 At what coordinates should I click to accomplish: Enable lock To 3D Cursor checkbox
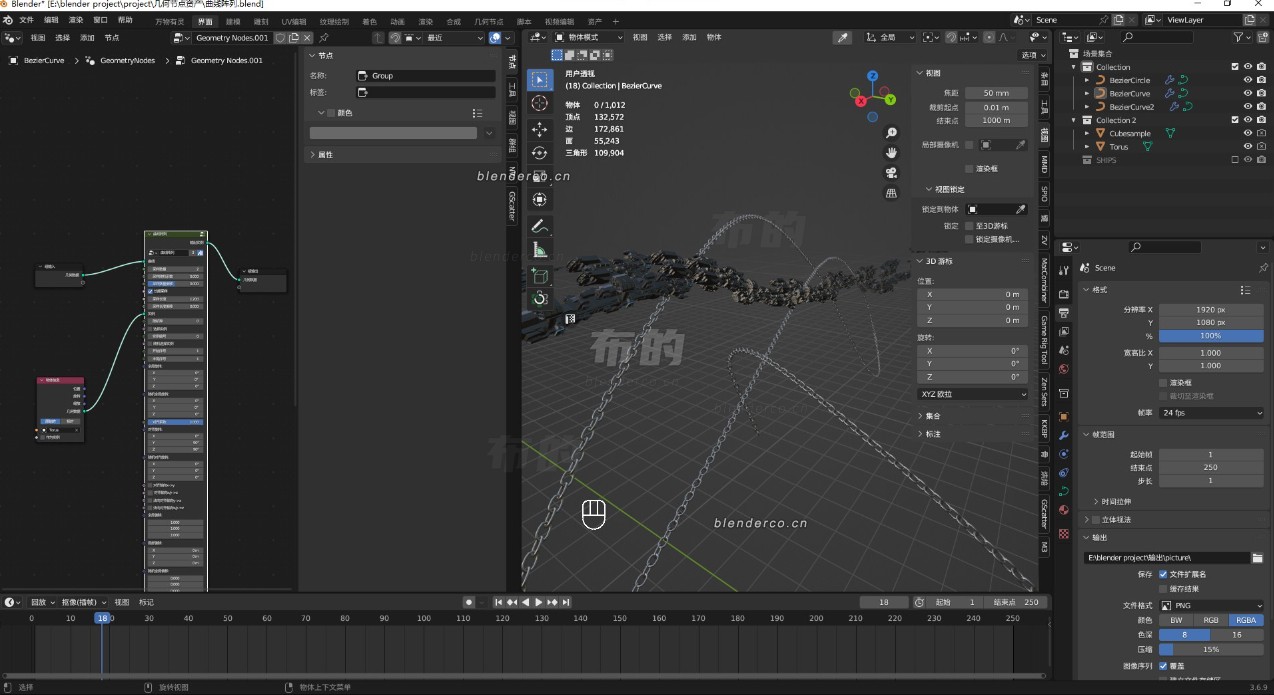coord(969,226)
